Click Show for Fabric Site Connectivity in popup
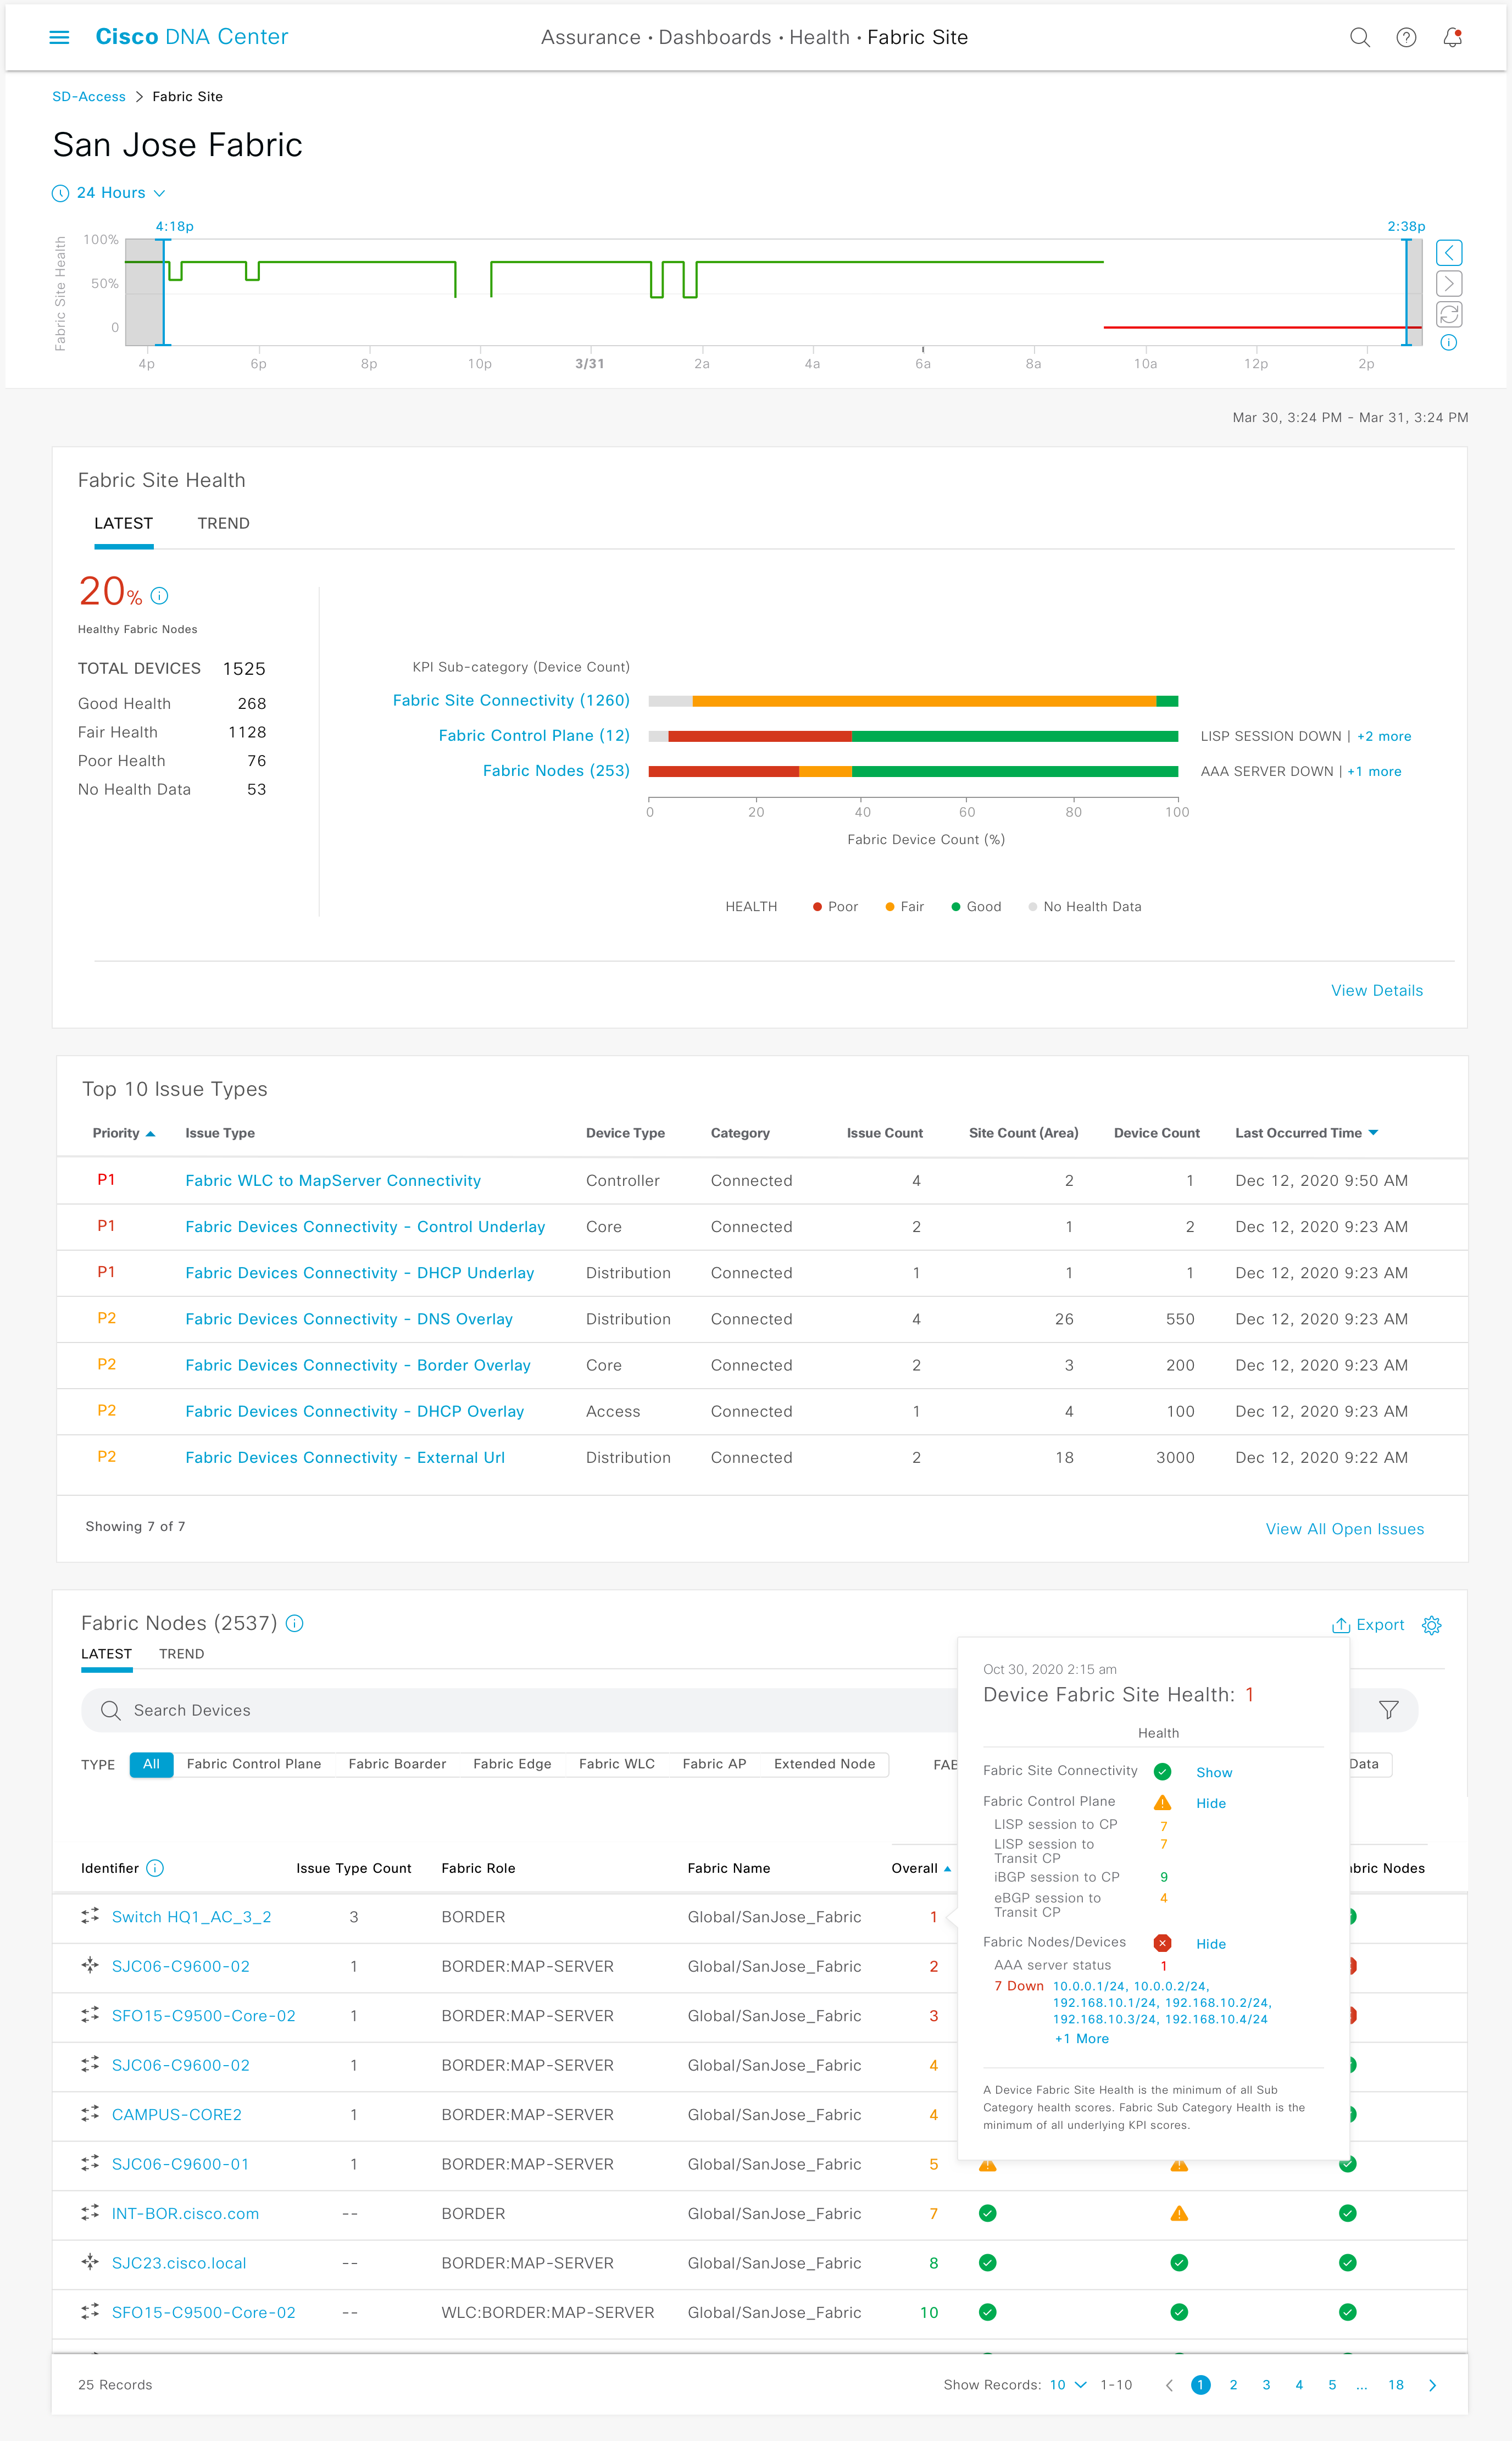 point(1214,1772)
